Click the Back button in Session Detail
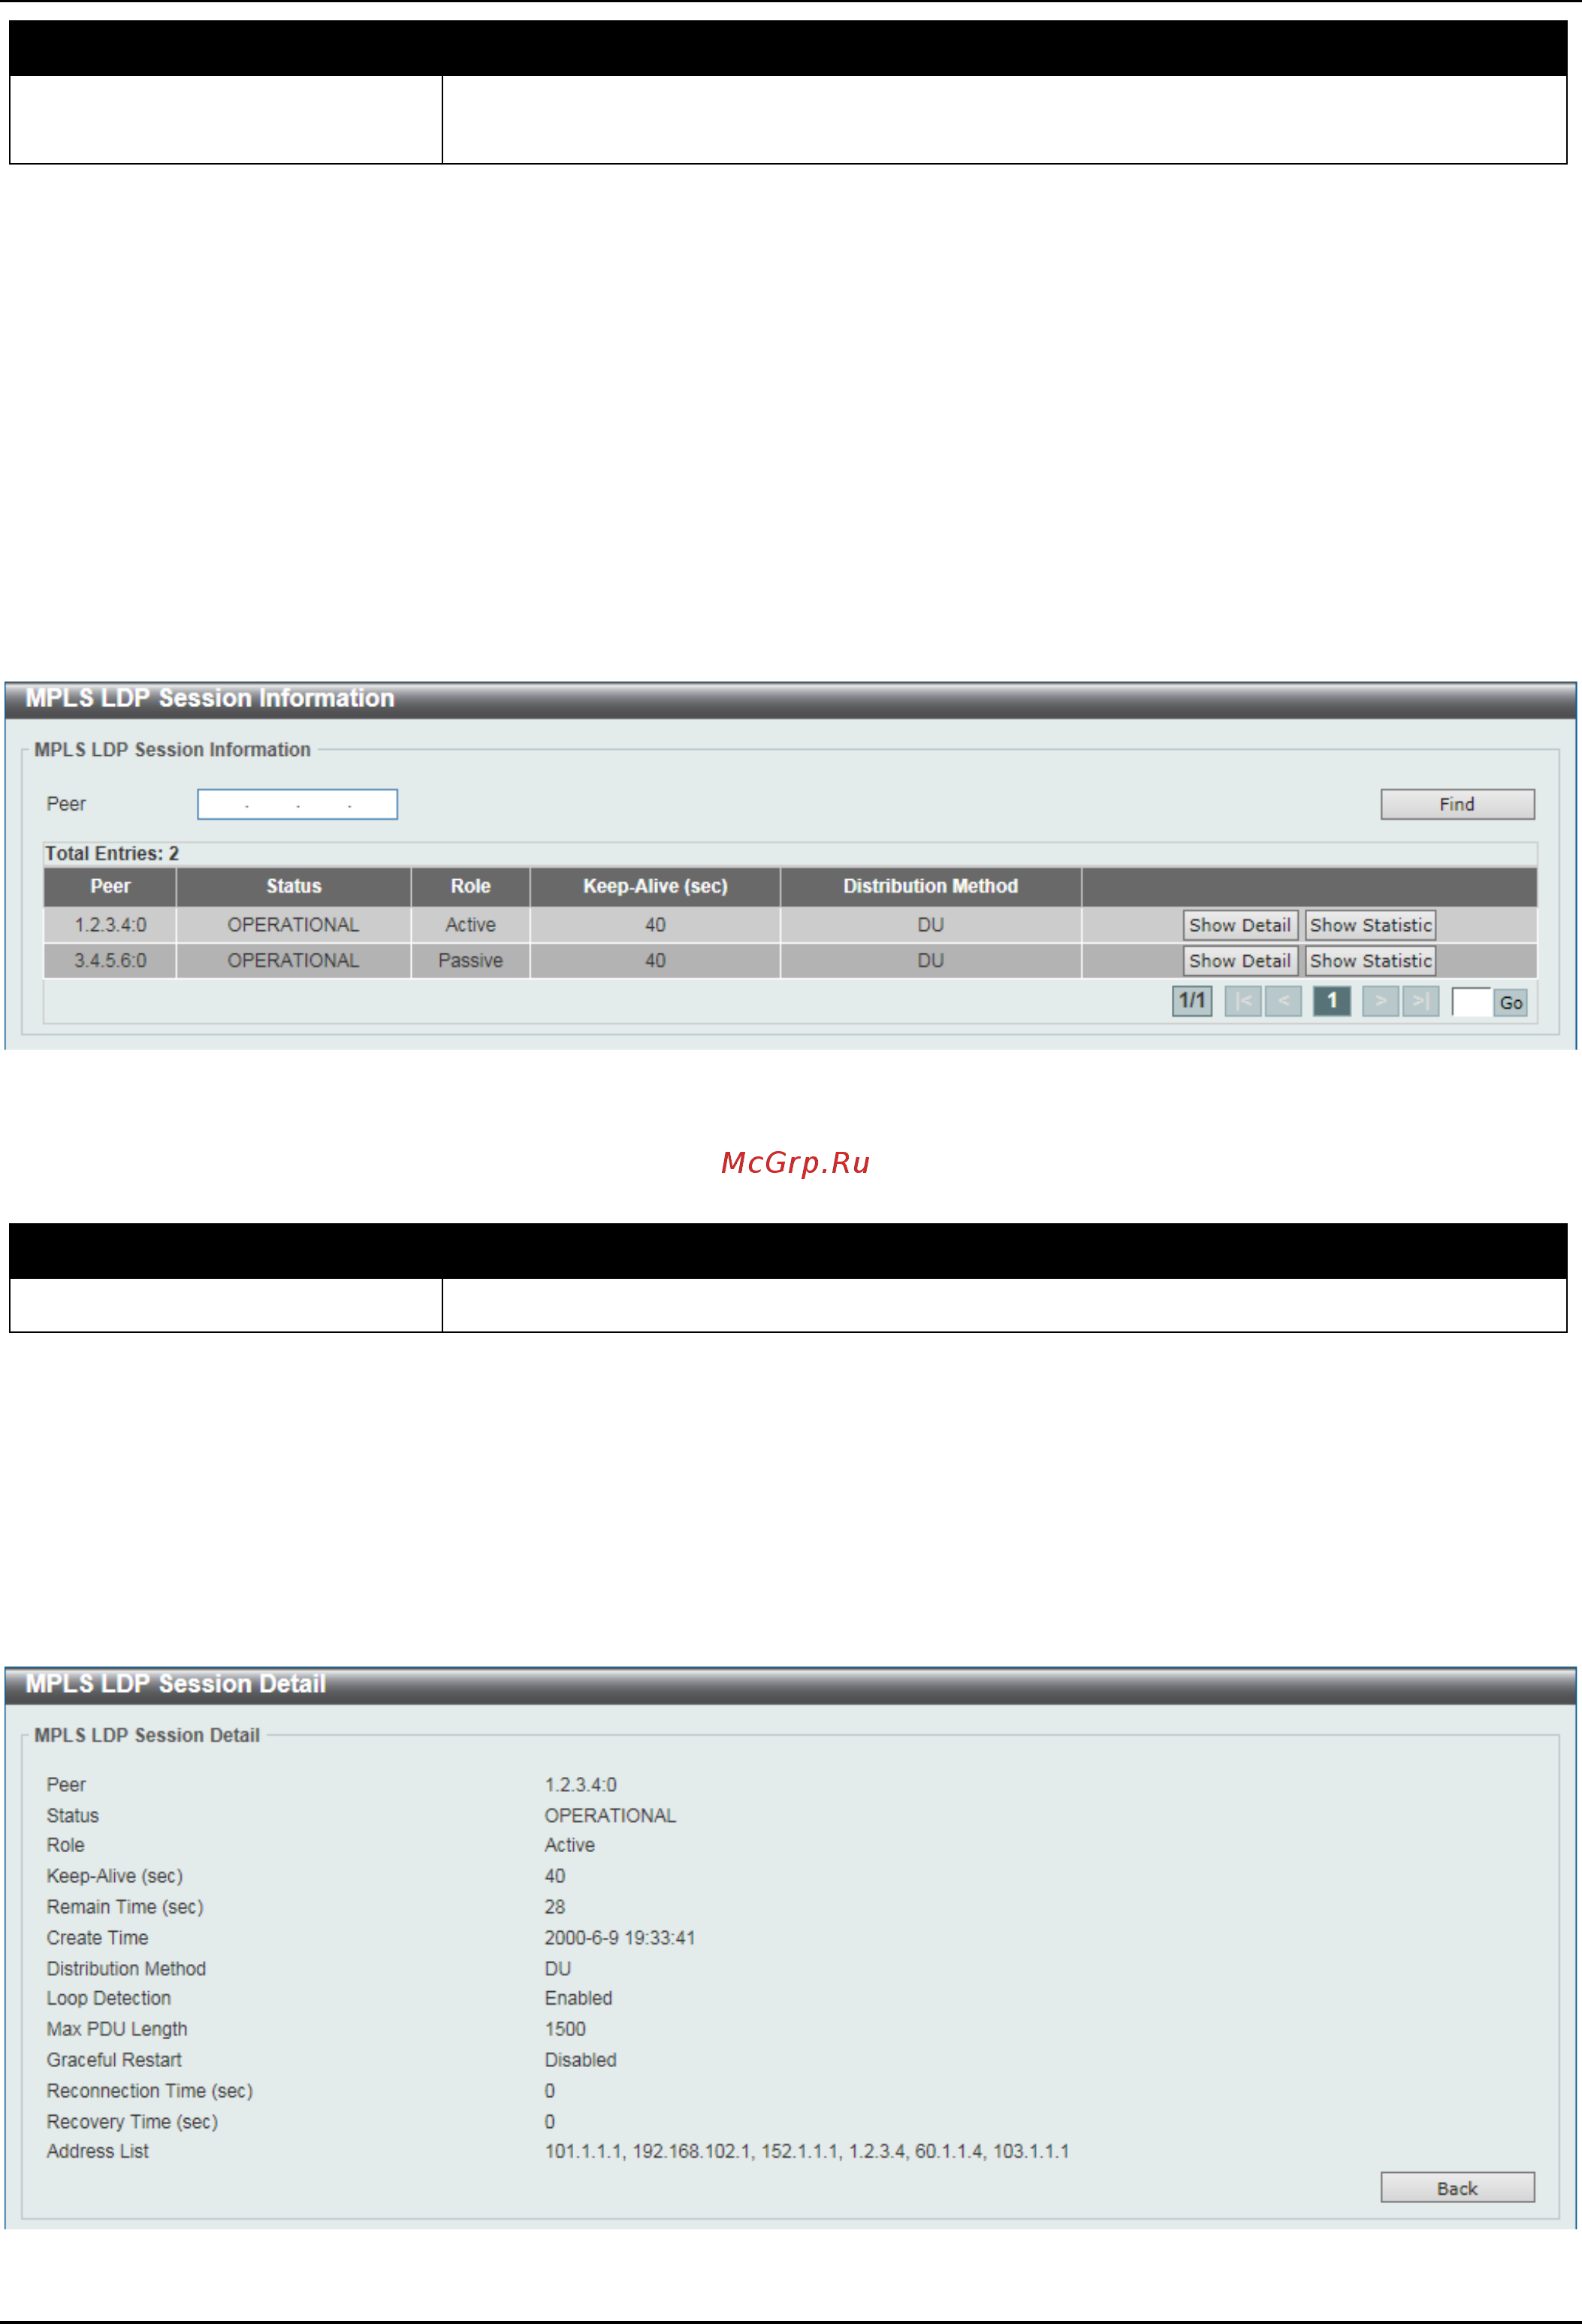Image resolution: width=1582 pixels, height=2324 pixels. 1457,2188
